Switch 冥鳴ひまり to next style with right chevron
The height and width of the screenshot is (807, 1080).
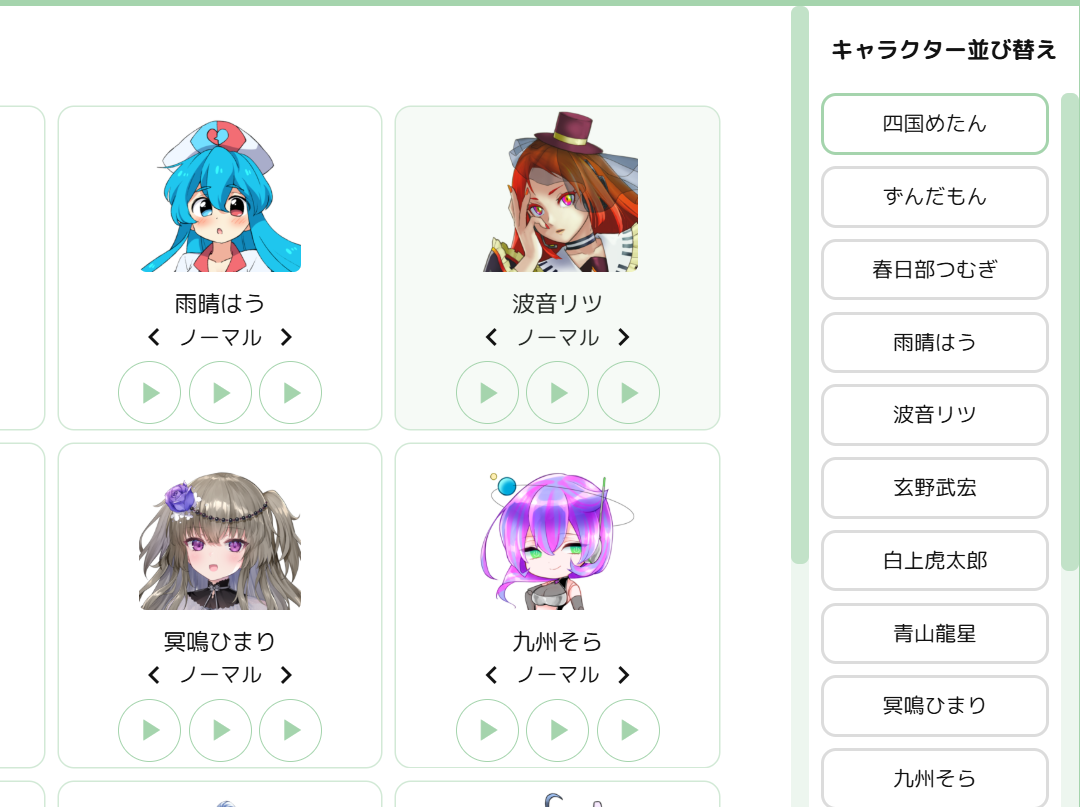point(287,675)
